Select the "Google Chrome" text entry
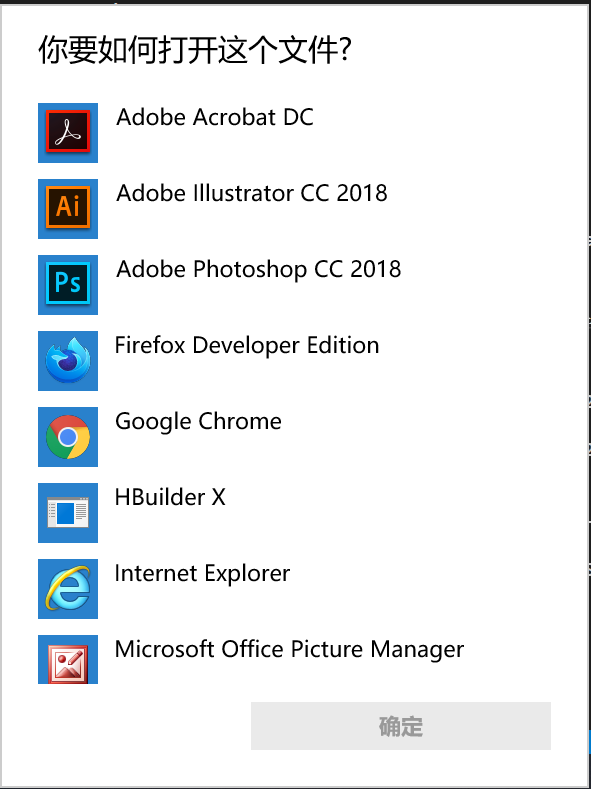Screen dimensions: 591x789 [198, 422]
